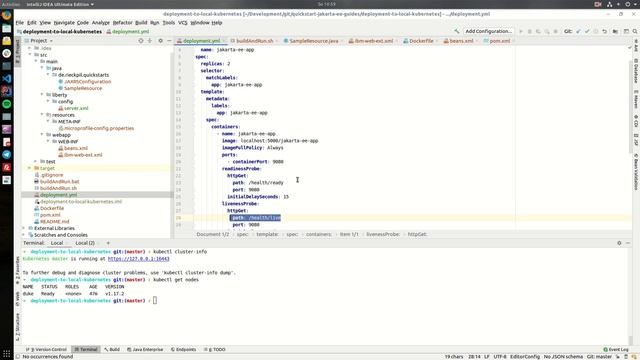Click the Git update project icon

[578, 31]
